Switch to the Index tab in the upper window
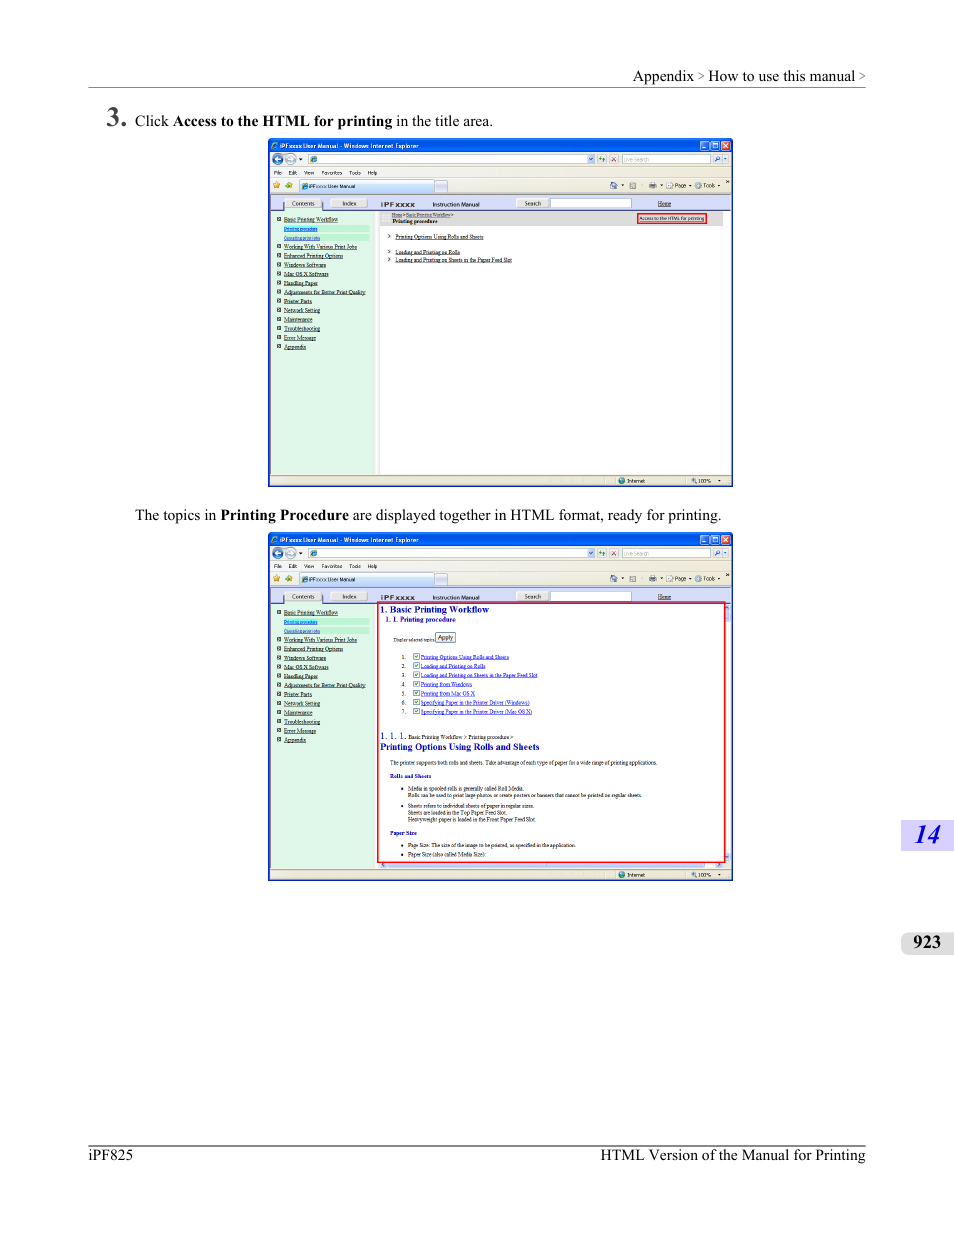 (x=349, y=203)
